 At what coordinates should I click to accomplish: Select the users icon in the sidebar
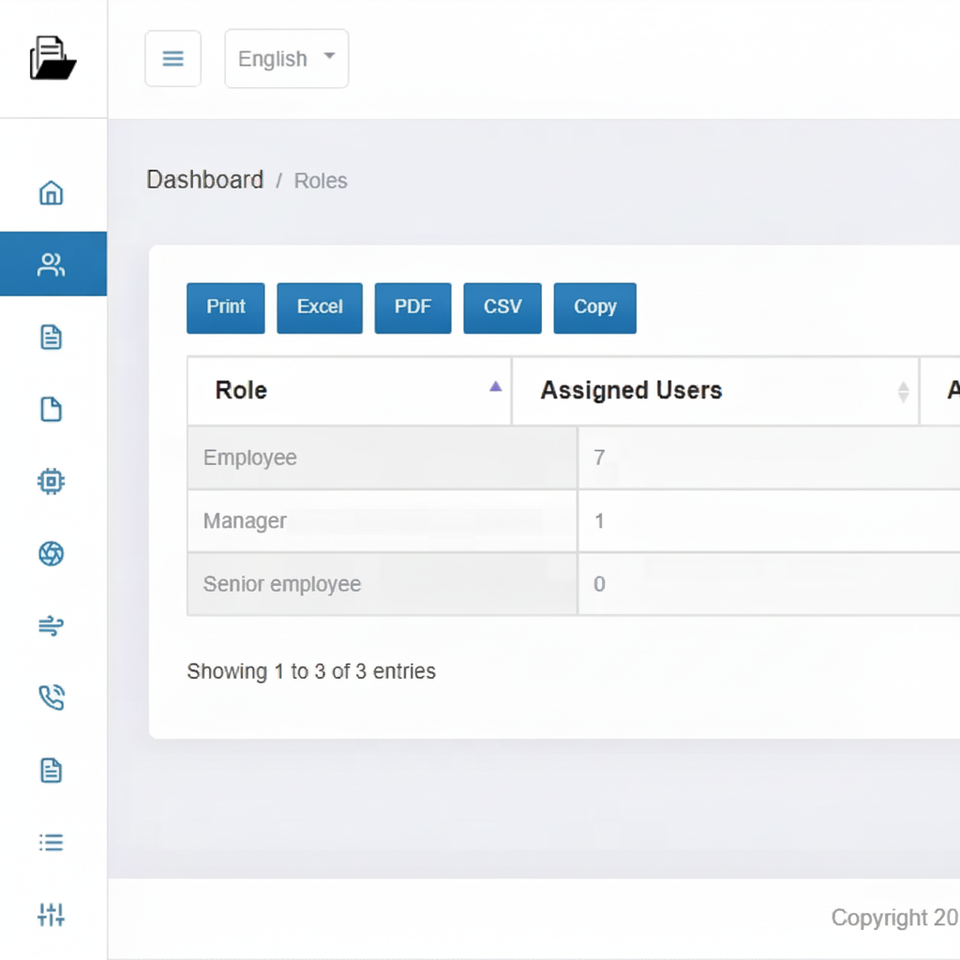pyautogui.click(x=51, y=265)
